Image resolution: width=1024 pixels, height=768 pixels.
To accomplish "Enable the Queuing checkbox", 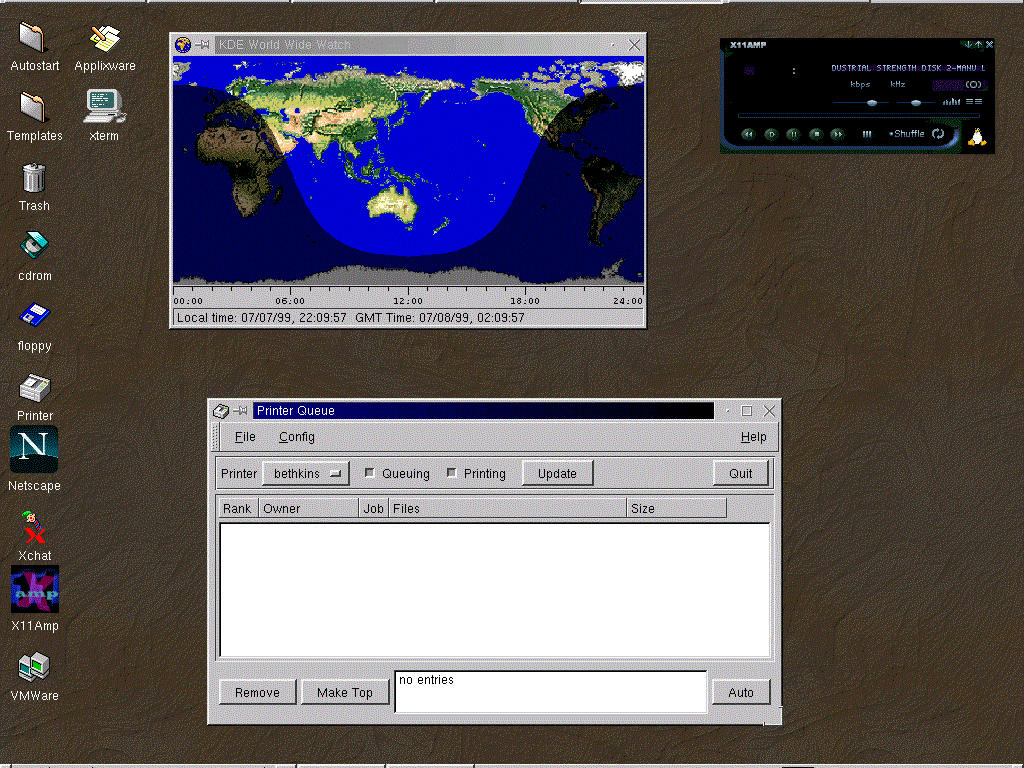I will click(x=370, y=473).
